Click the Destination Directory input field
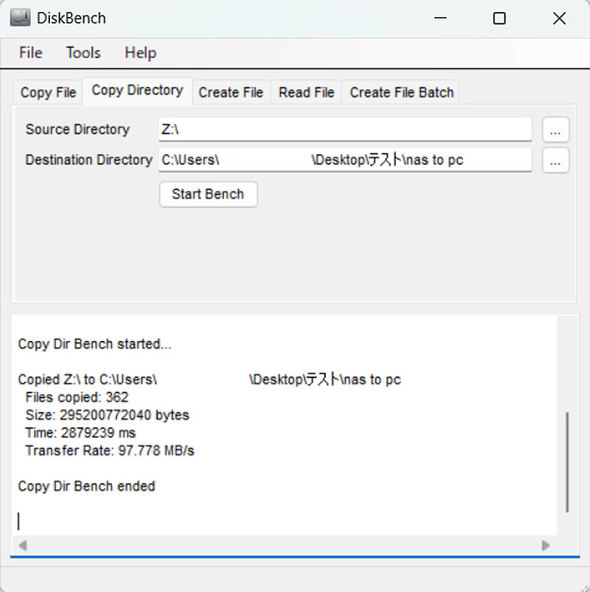 point(345,160)
